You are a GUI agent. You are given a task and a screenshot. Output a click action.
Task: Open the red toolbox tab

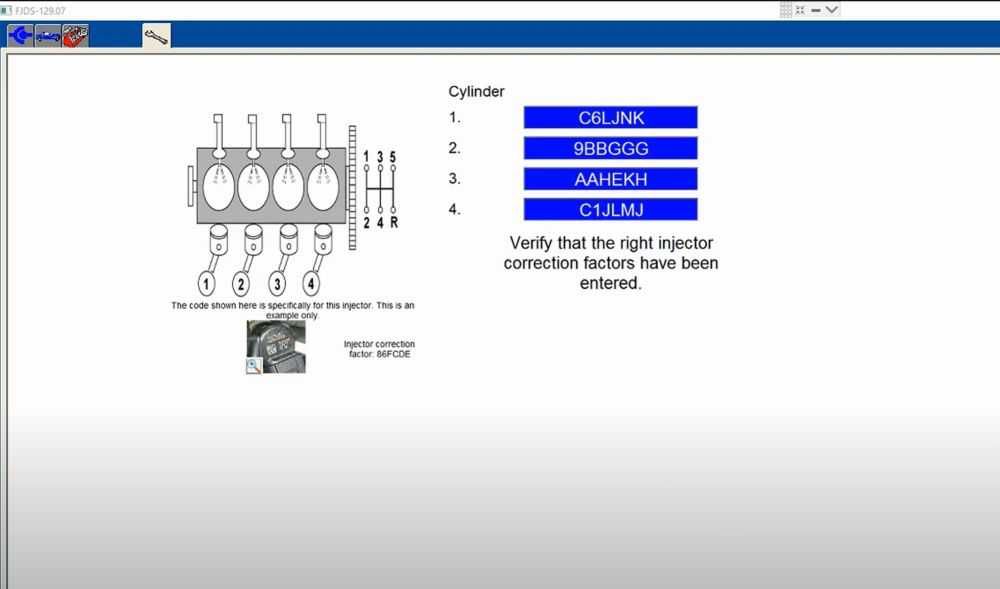pos(75,35)
